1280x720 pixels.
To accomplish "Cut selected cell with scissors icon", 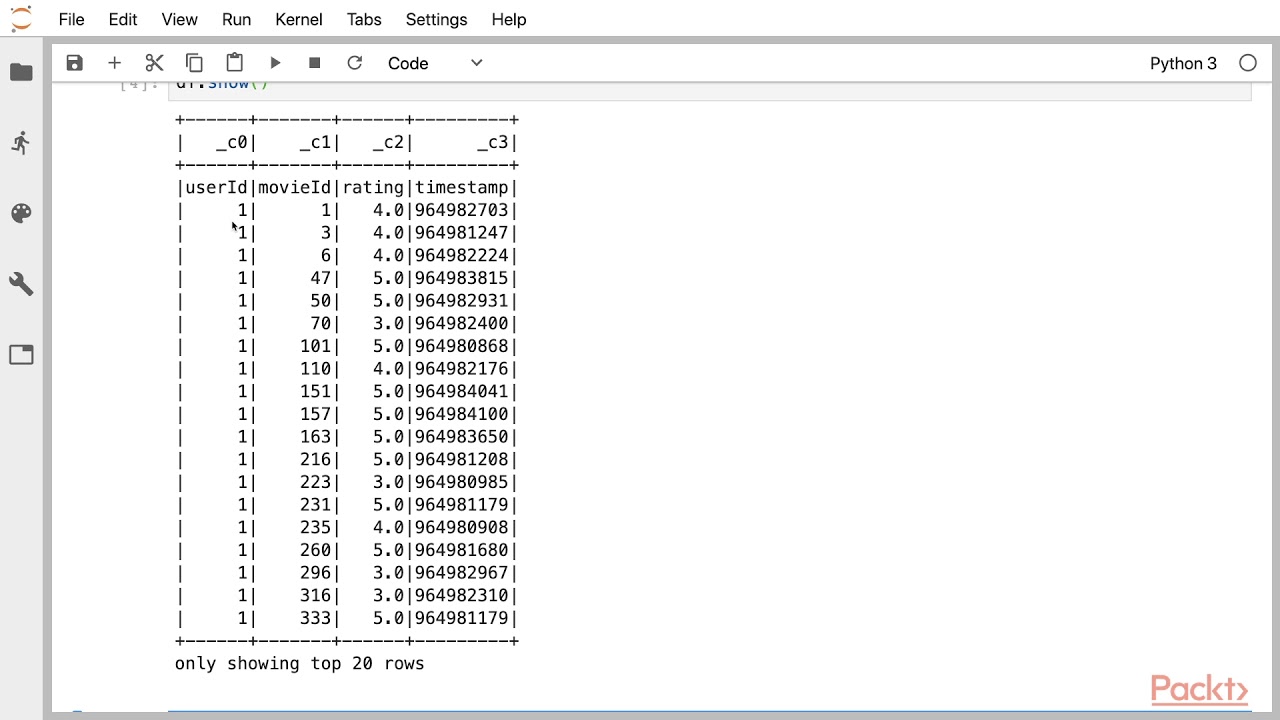I will [x=154, y=63].
